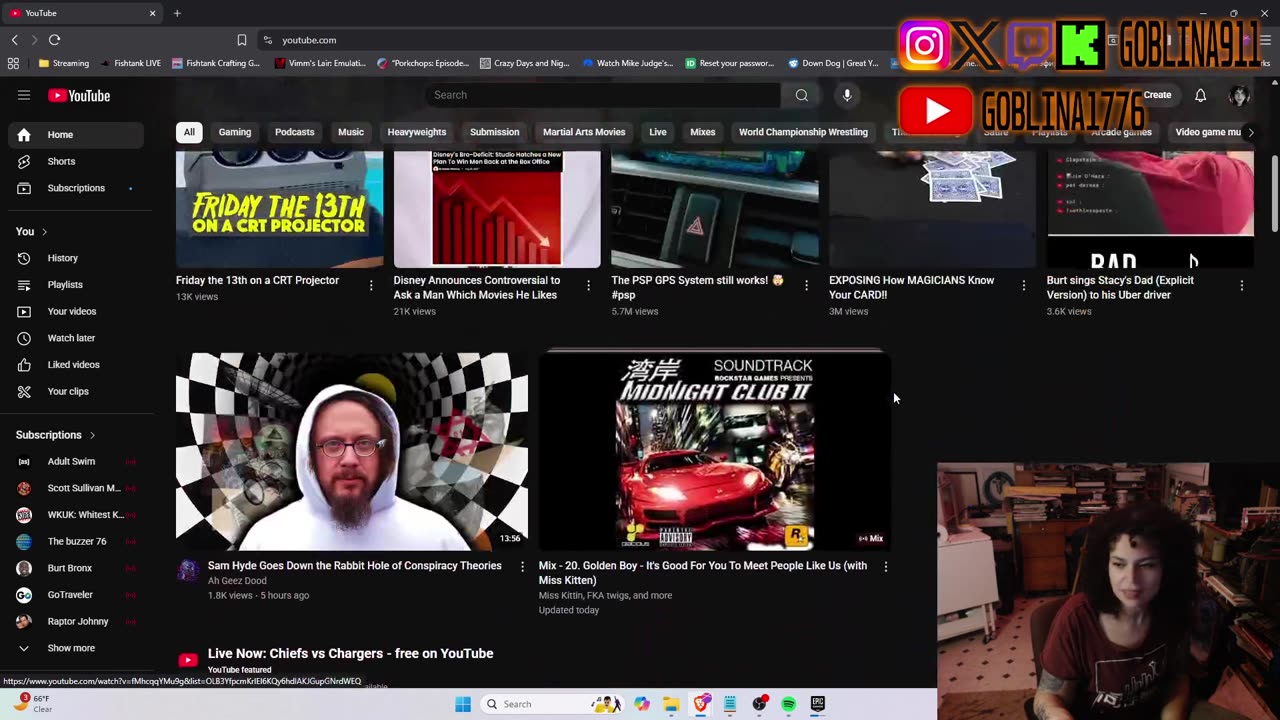Open the YouTube hamburger guide menu

[x=24, y=95]
